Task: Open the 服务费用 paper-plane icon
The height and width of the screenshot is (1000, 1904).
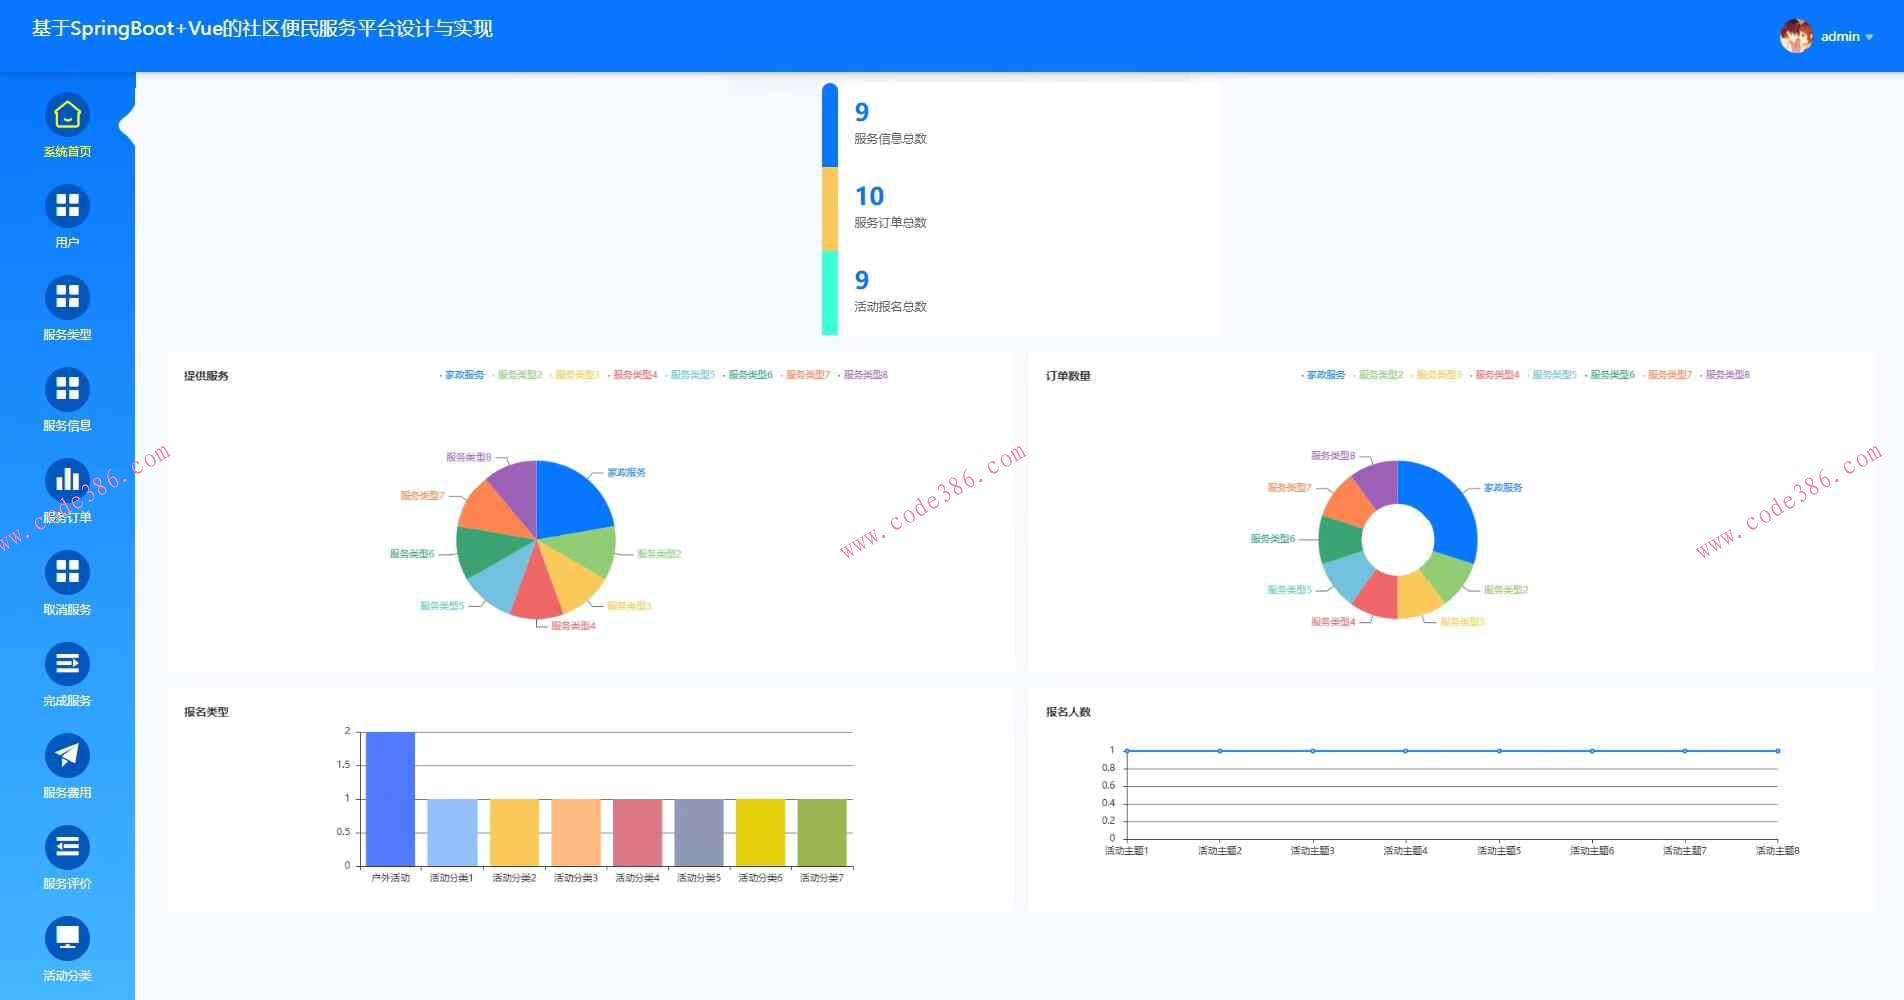Action: click(67, 755)
